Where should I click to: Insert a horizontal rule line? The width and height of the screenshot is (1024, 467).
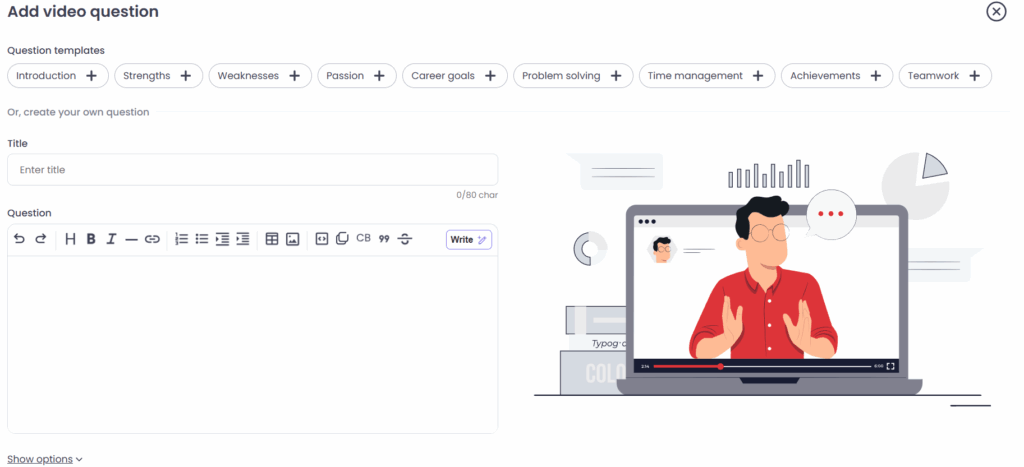pos(131,240)
